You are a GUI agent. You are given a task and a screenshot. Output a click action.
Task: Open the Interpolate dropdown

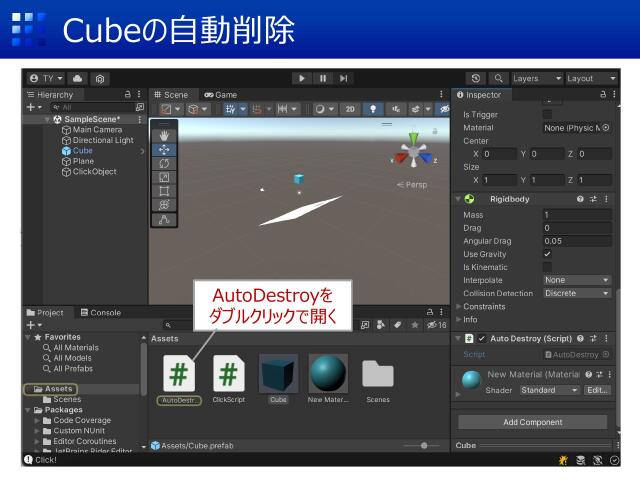tap(577, 280)
